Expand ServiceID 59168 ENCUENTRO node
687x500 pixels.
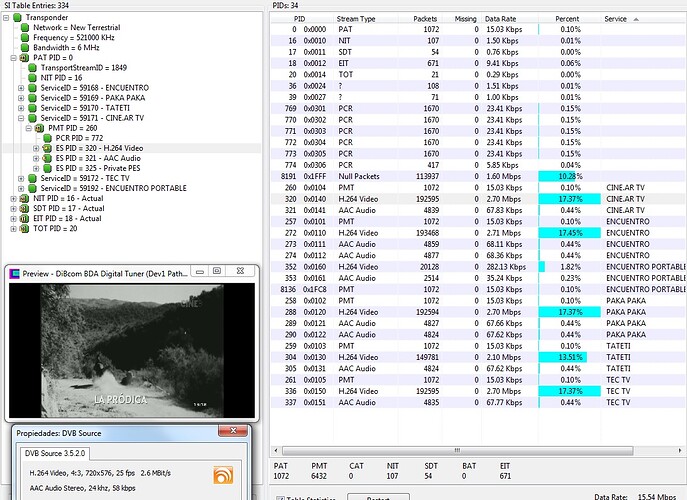click(x=21, y=89)
